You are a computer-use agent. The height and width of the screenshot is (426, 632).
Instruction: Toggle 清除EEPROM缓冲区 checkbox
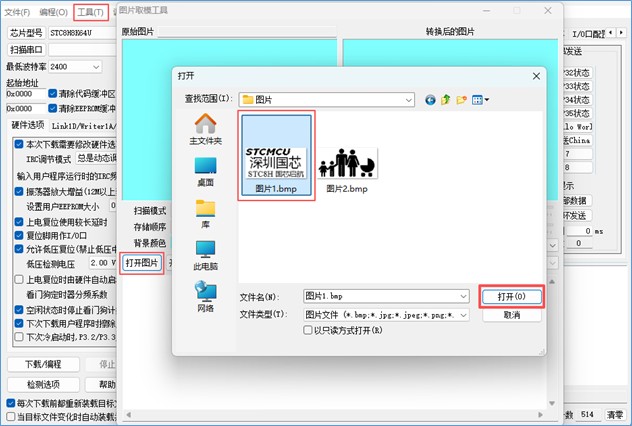[52, 108]
